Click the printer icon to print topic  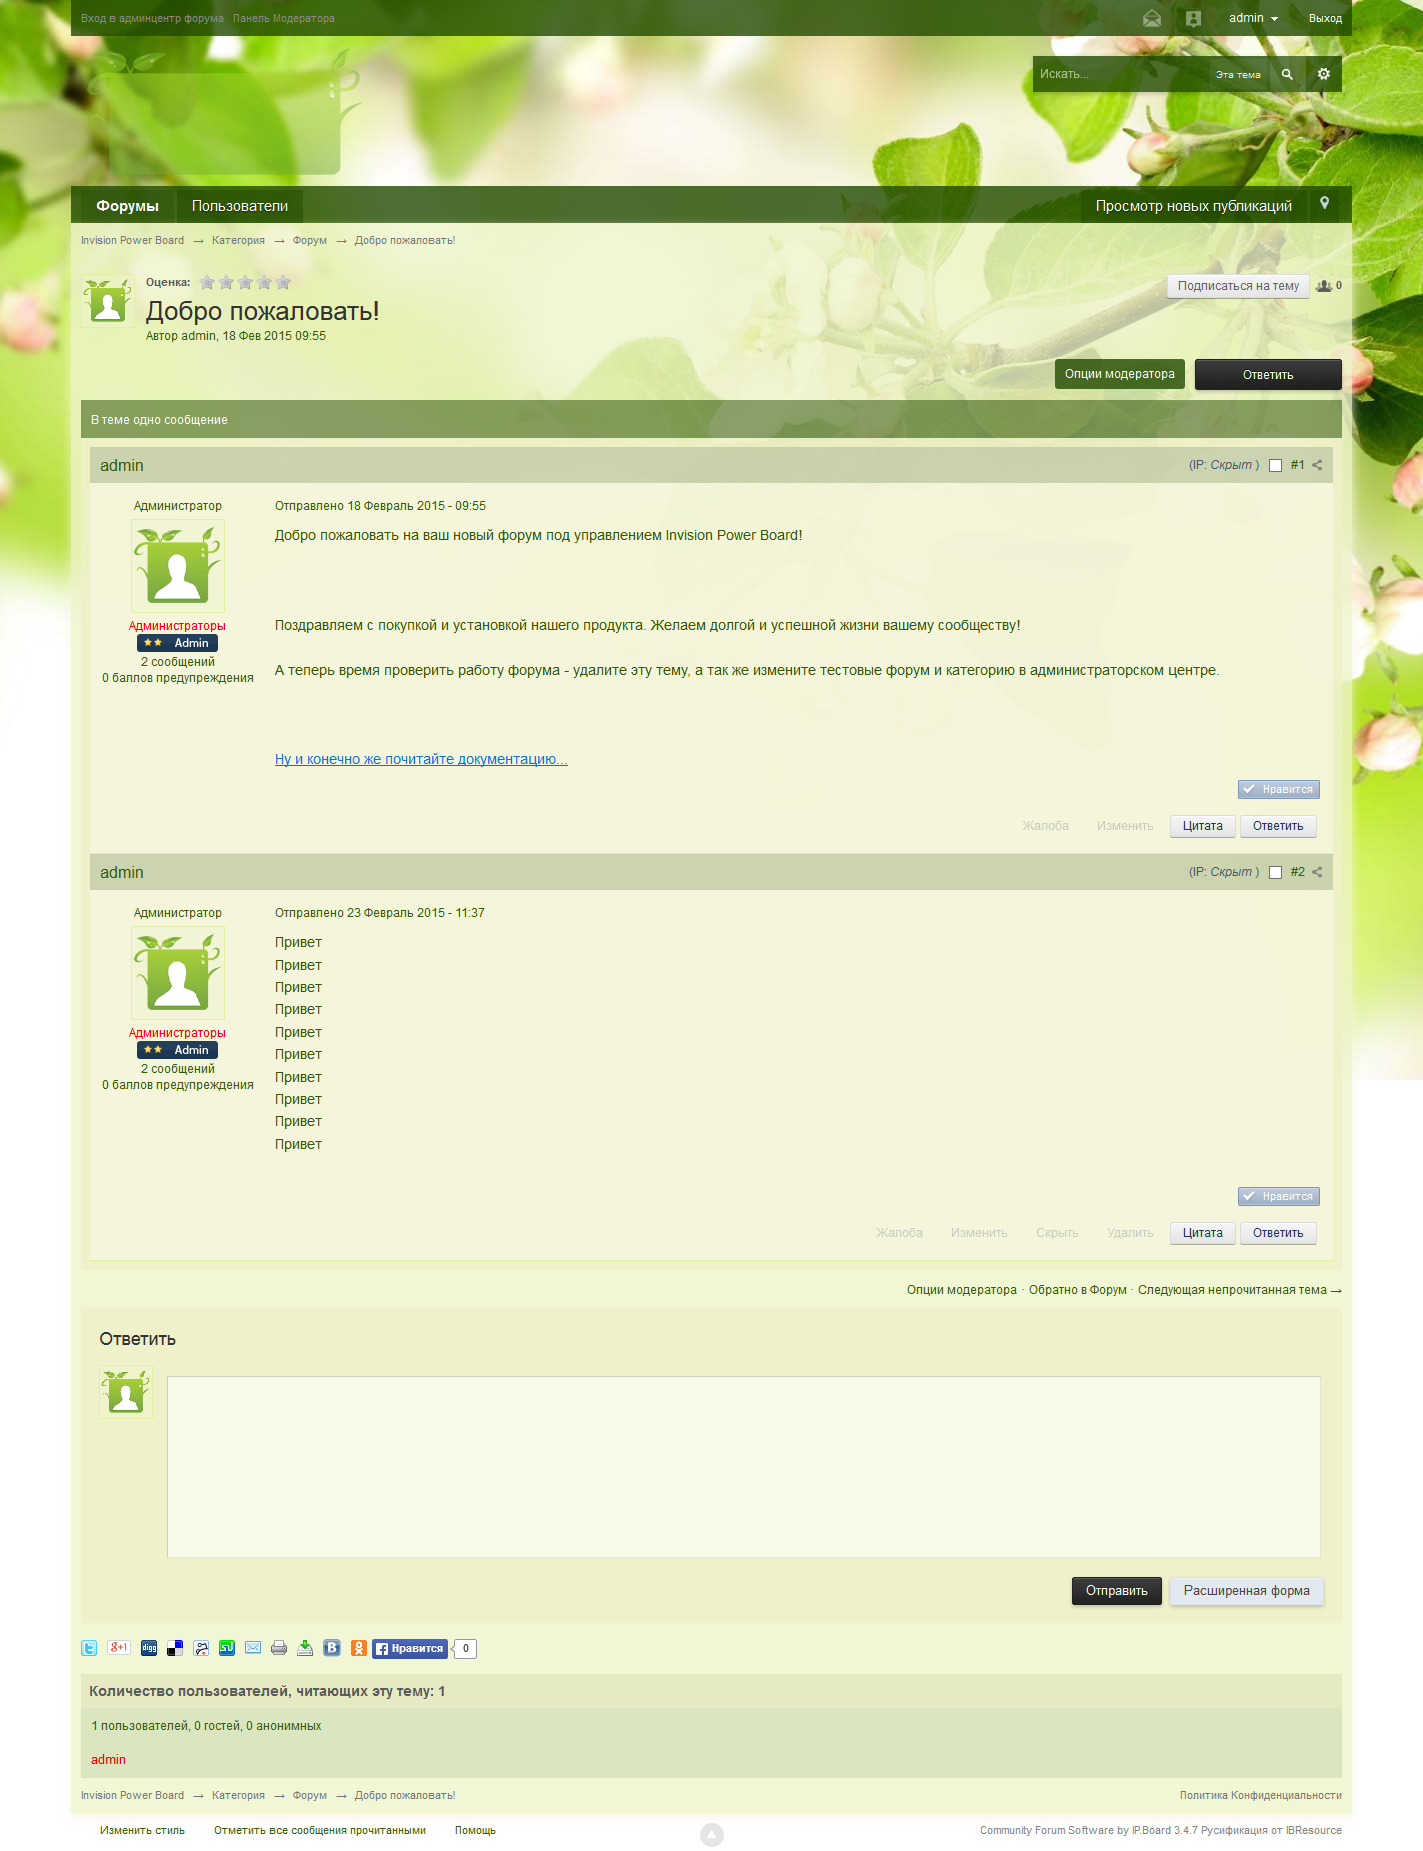(279, 1648)
